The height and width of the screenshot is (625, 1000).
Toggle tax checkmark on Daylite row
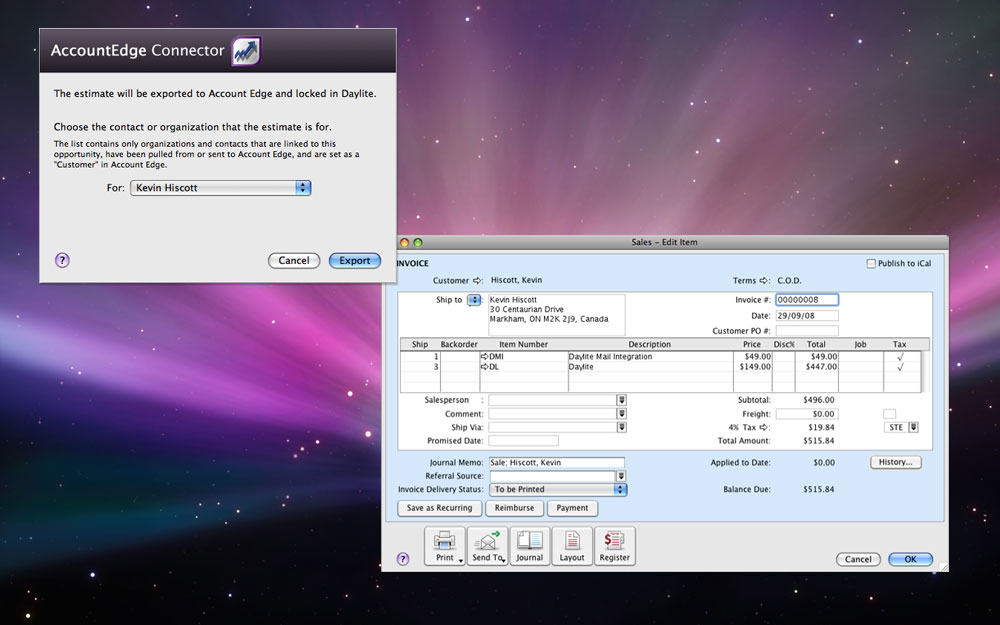point(900,367)
